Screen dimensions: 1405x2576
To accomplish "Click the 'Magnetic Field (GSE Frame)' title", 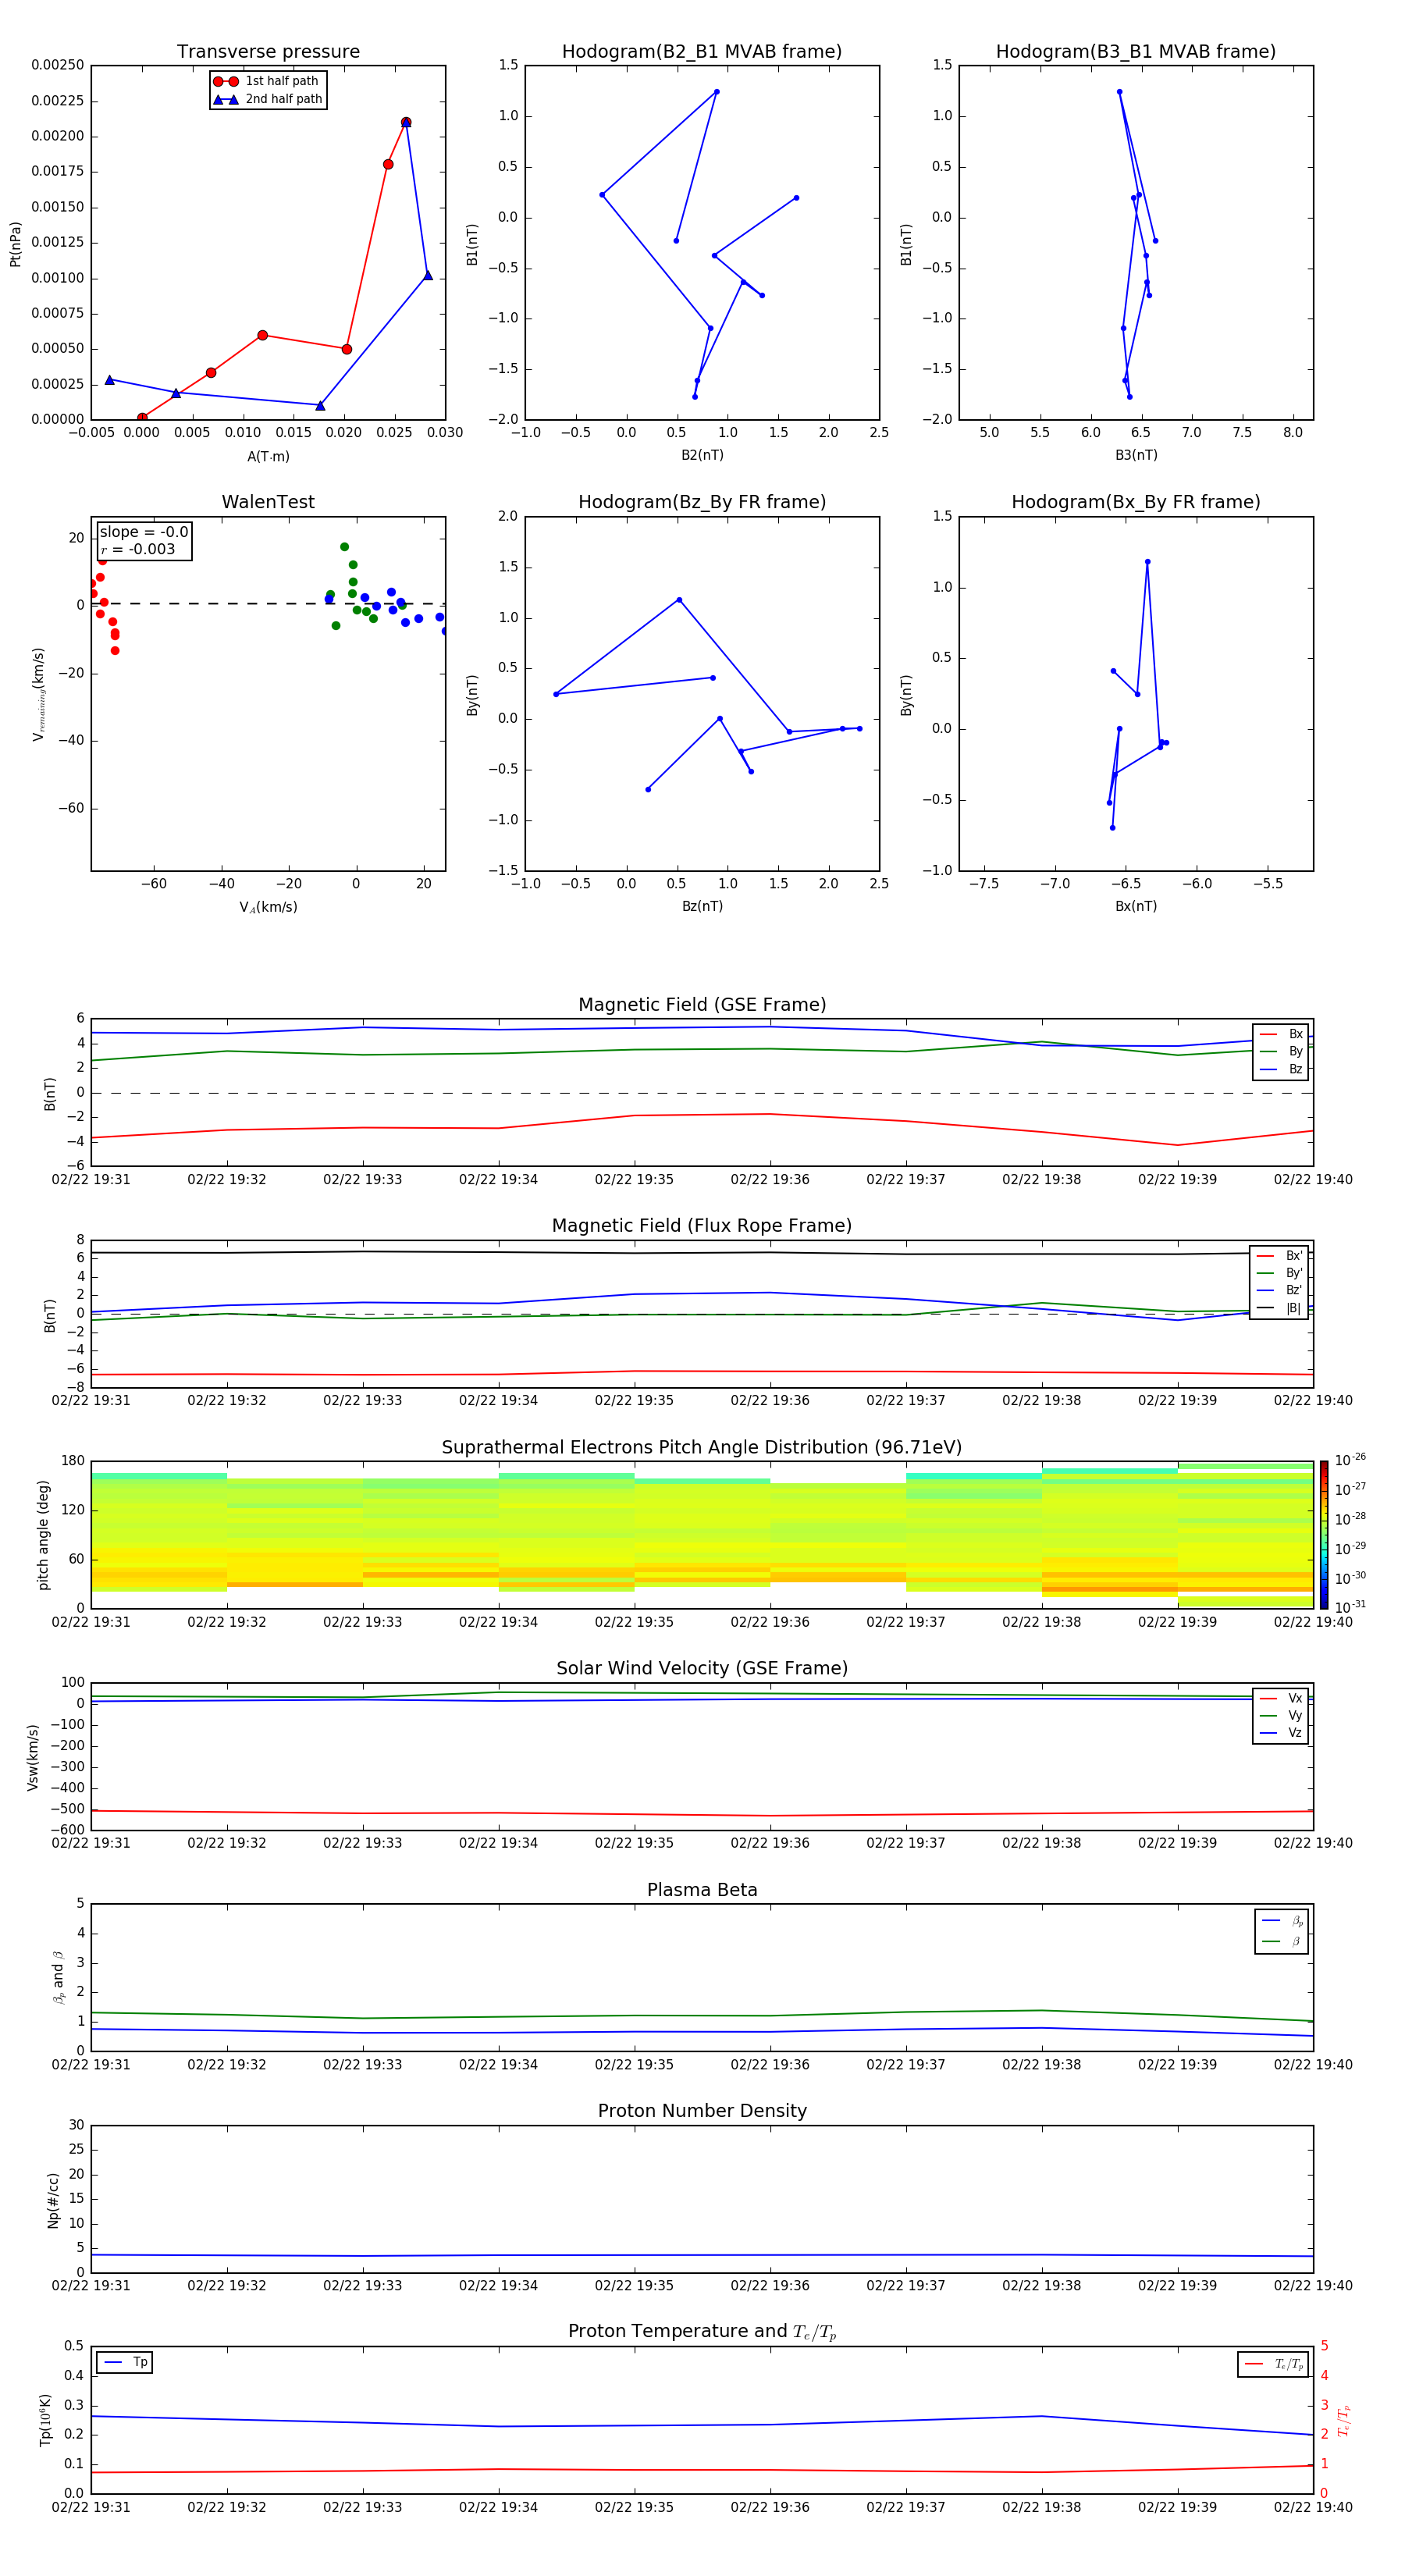I will [702, 1005].
